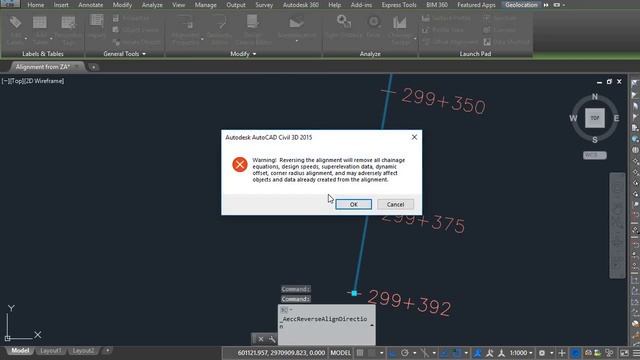640x360 pixels.
Task: Open the Geolocation ribbon tab
Action: click(x=521, y=5)
